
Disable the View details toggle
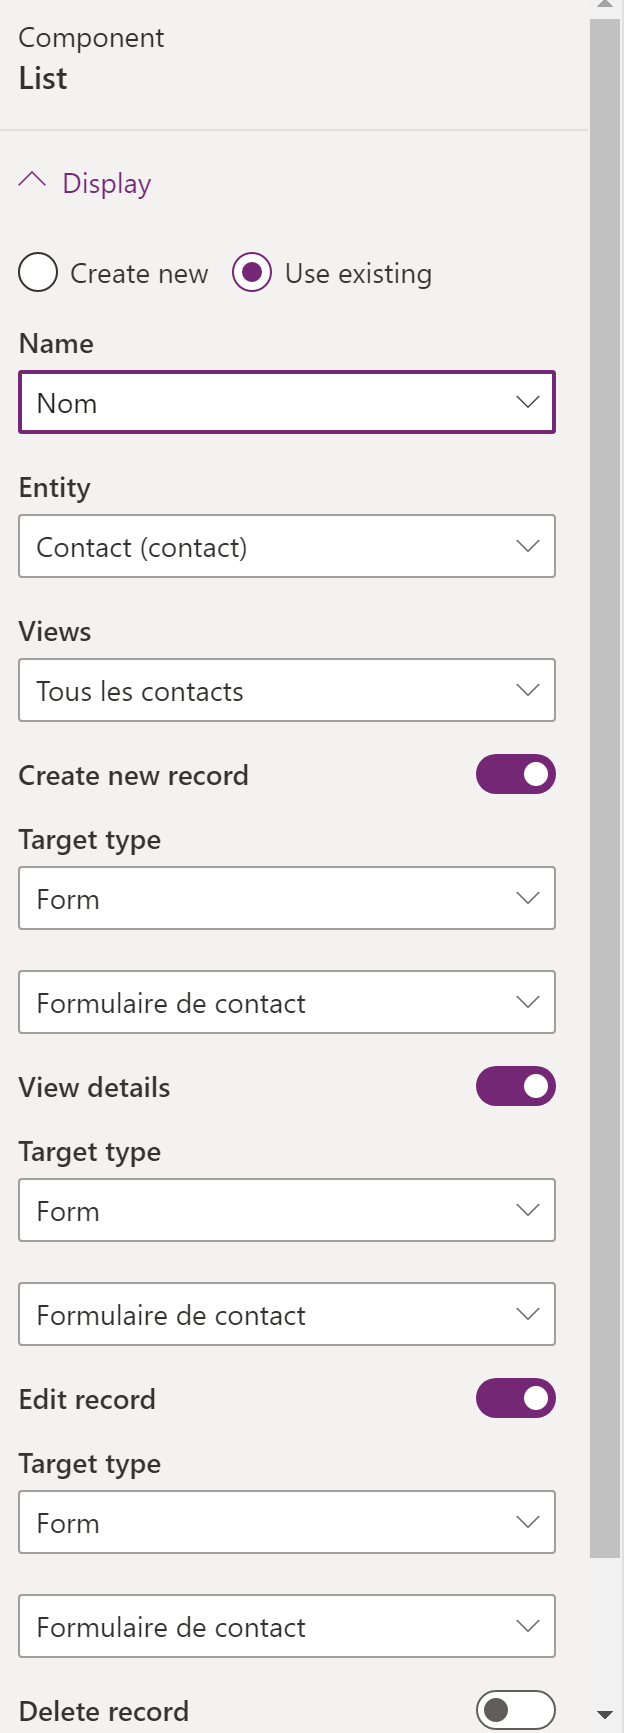515,1087
